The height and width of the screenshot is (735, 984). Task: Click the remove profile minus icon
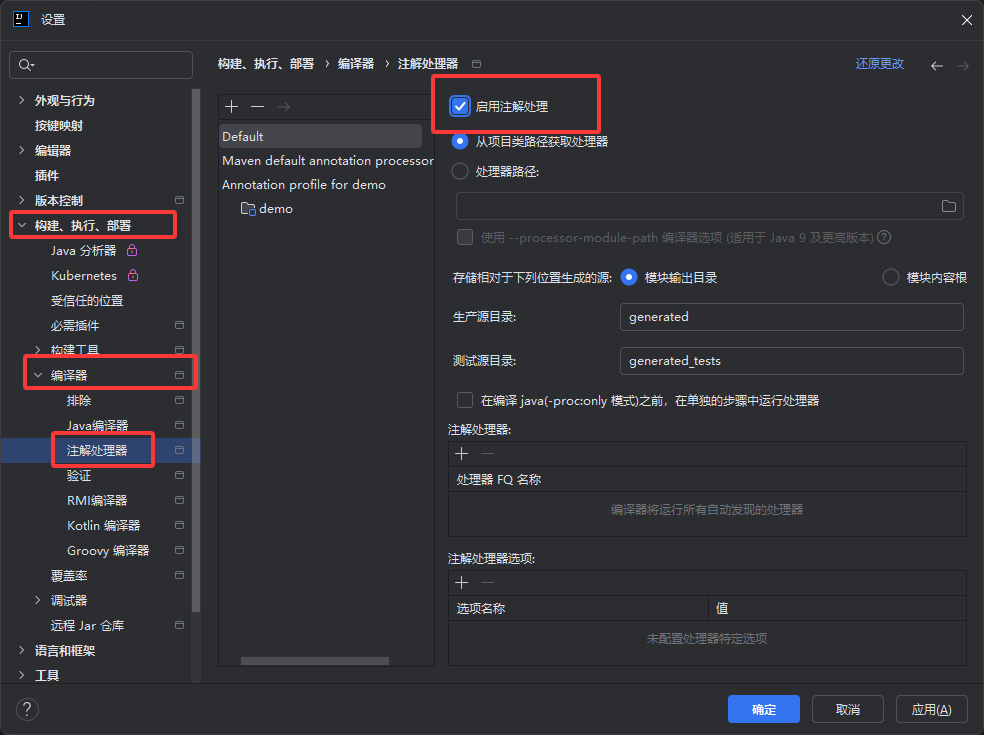257,107
